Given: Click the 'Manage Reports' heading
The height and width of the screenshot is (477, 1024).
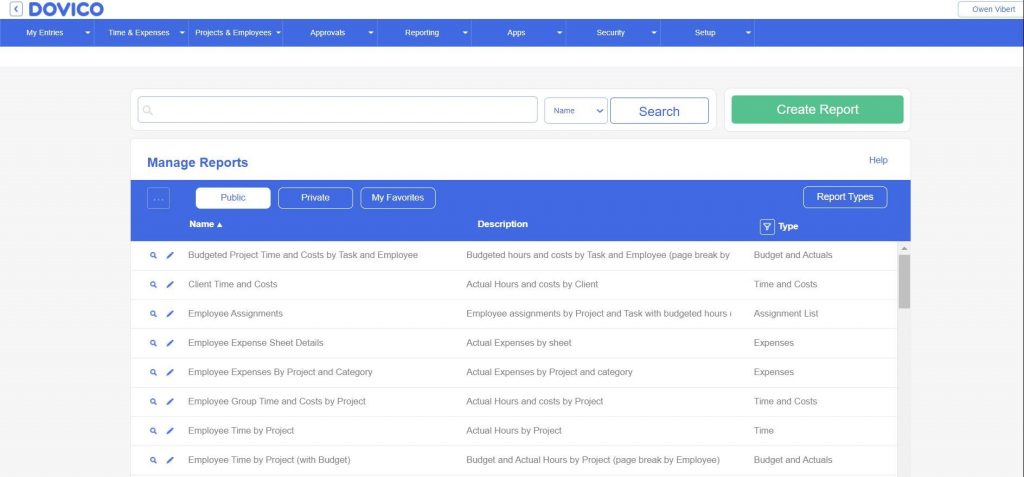Looking at the screenshot, I should [197, 163].
